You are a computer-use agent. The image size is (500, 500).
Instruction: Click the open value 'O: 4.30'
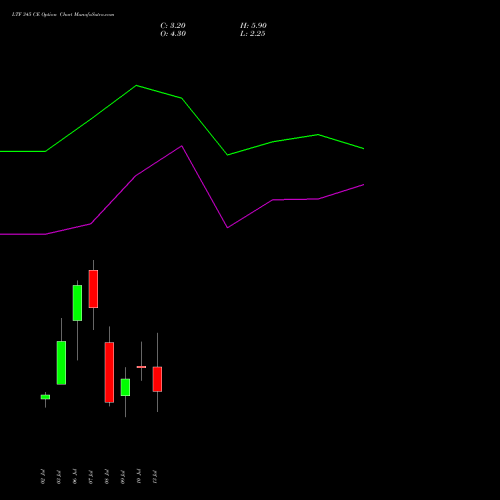[x=173, y=34]
